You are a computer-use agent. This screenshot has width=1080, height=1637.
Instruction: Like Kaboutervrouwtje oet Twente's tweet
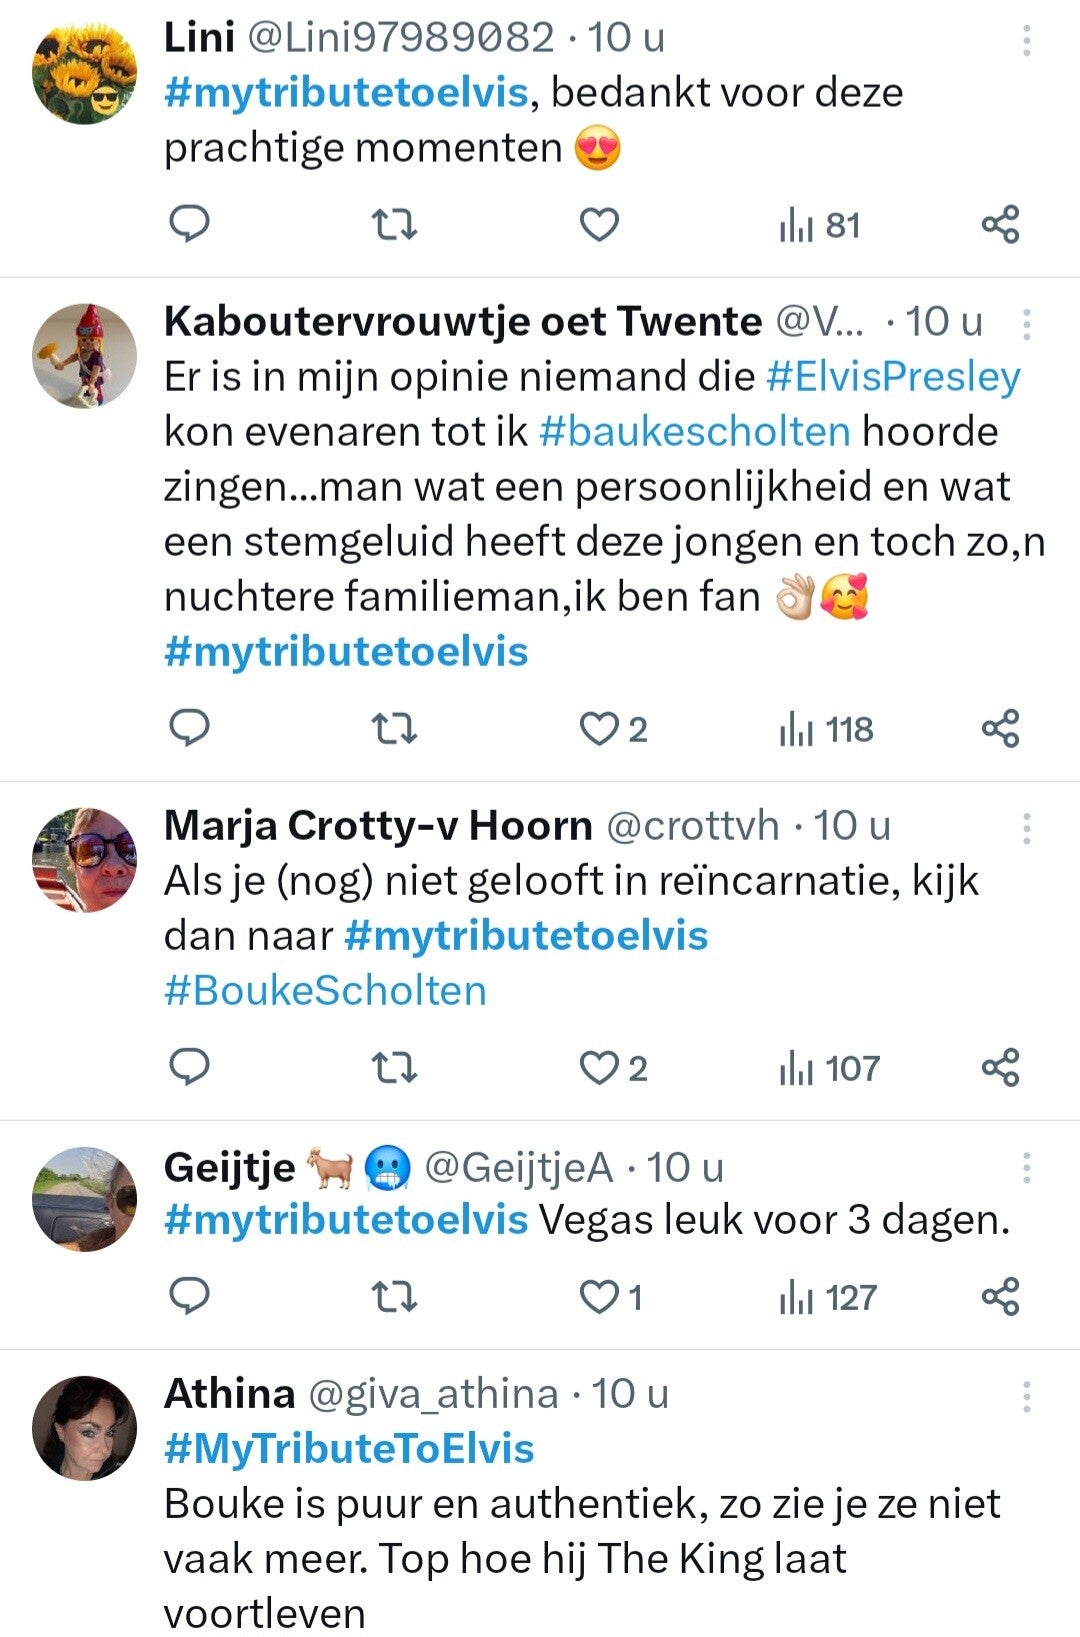600,729
